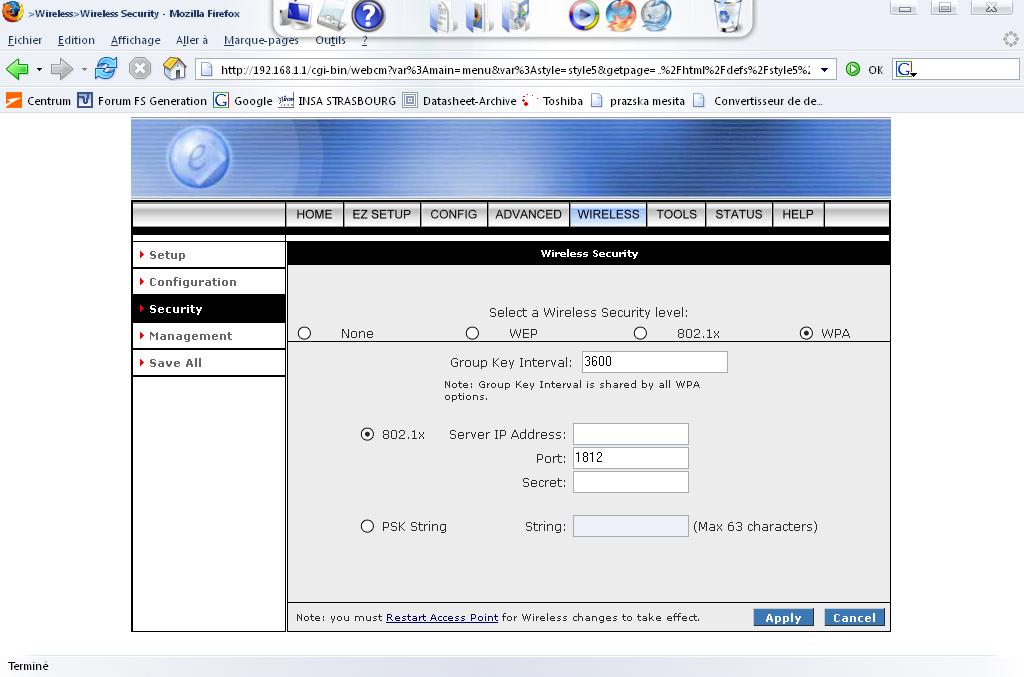Open the Fichier menu

pos(25,40)
